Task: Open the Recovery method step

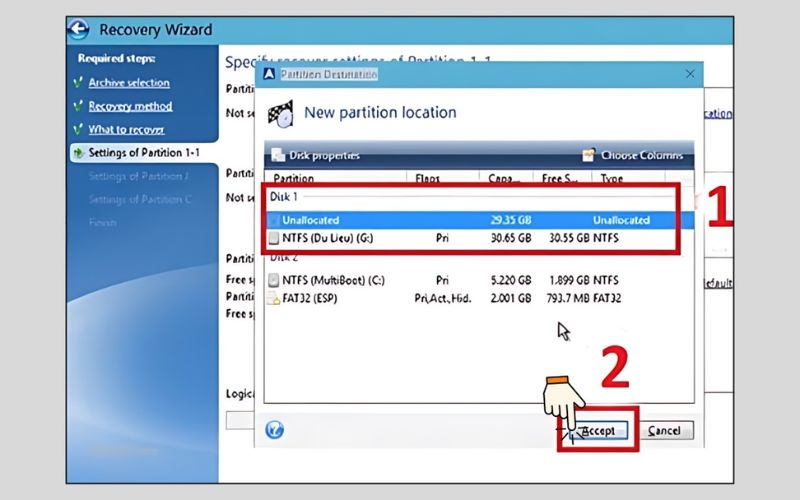Action: pyautogui.click(x=130, y=106)
